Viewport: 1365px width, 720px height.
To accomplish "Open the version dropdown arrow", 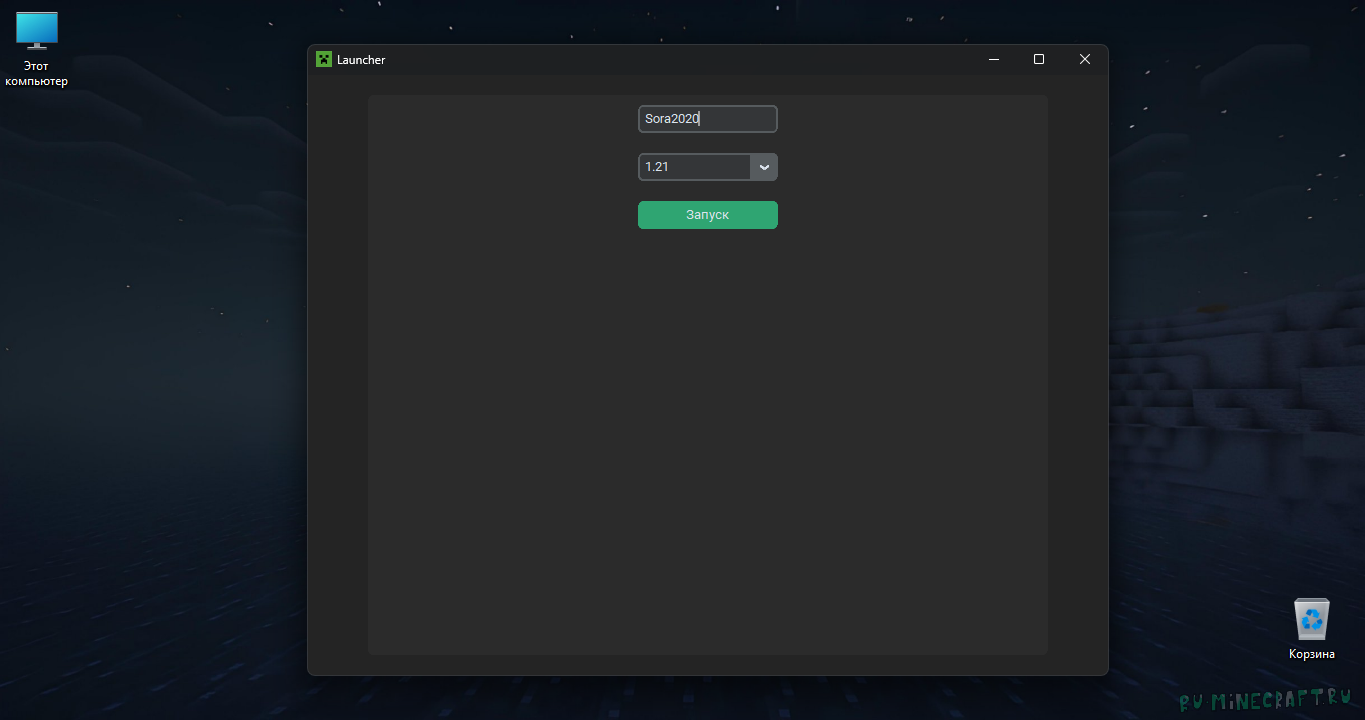I will tap(764, 167).
